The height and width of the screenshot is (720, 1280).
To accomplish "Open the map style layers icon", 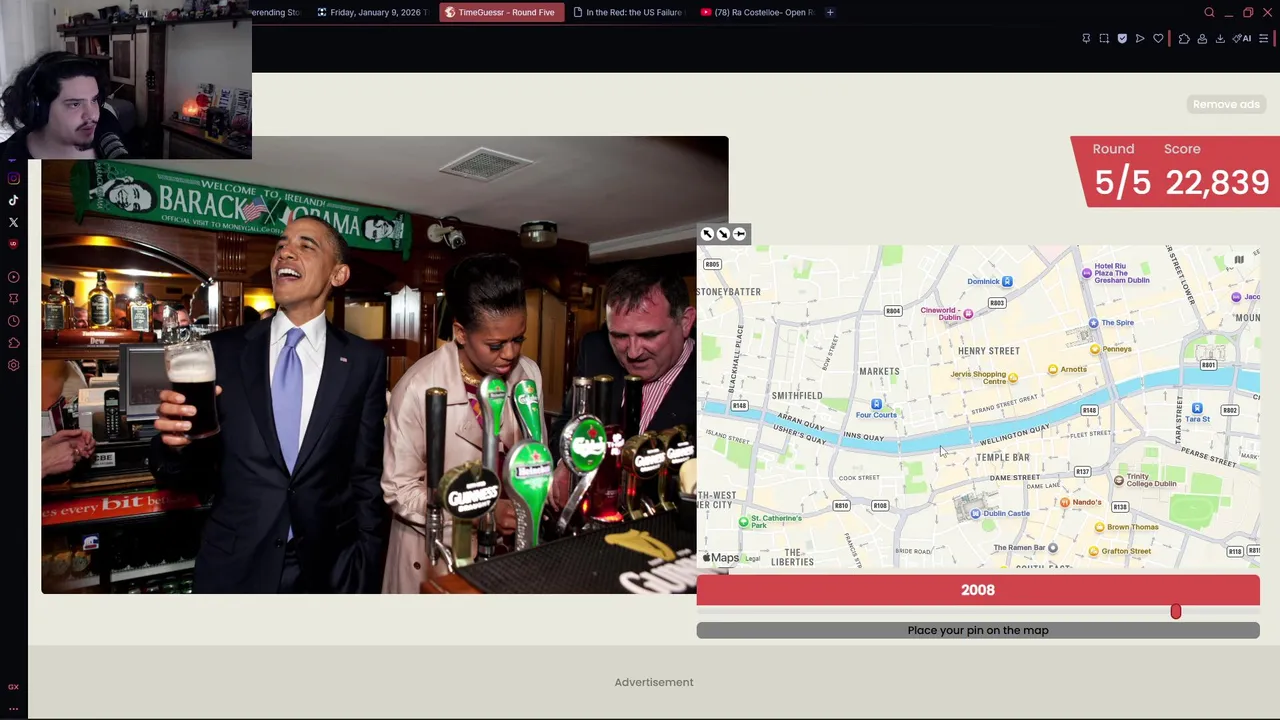I will point(1239,260).
